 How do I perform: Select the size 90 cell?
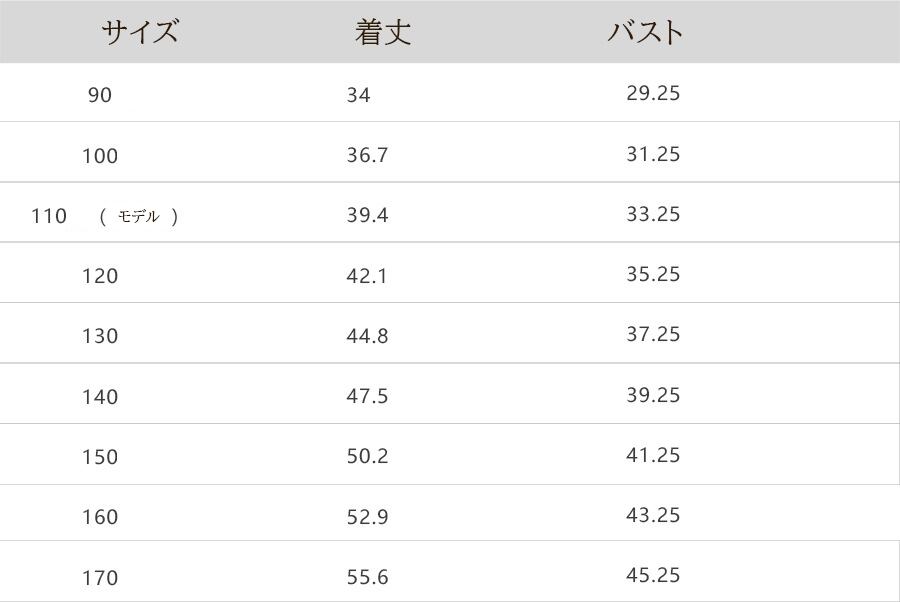[x=100, y=95]
